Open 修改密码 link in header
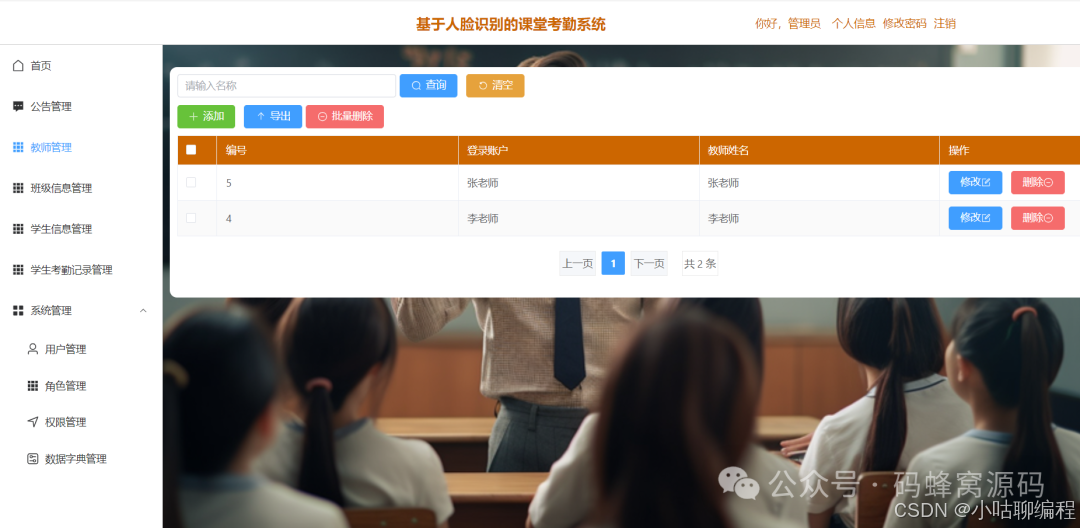1080x528 pixels. click(x=904, y=23)
